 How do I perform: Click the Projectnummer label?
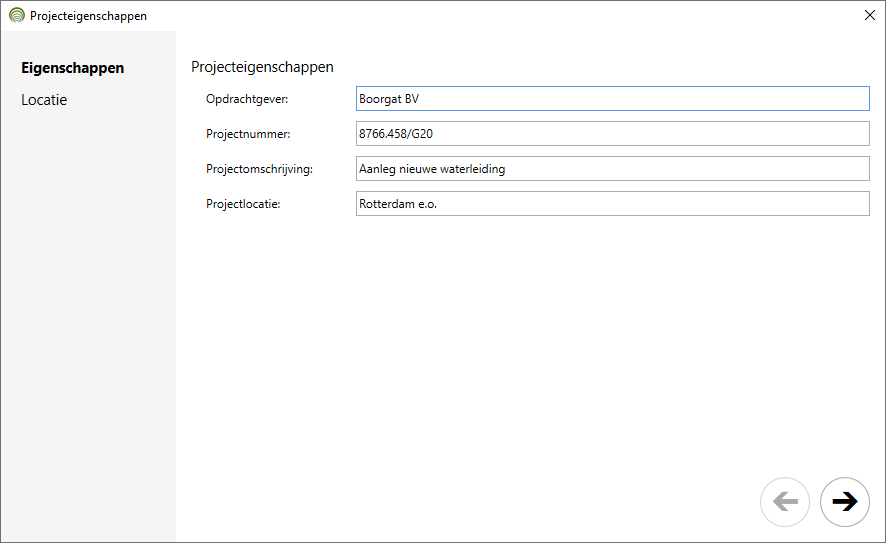pyautogui.click(x=248, y=134)
